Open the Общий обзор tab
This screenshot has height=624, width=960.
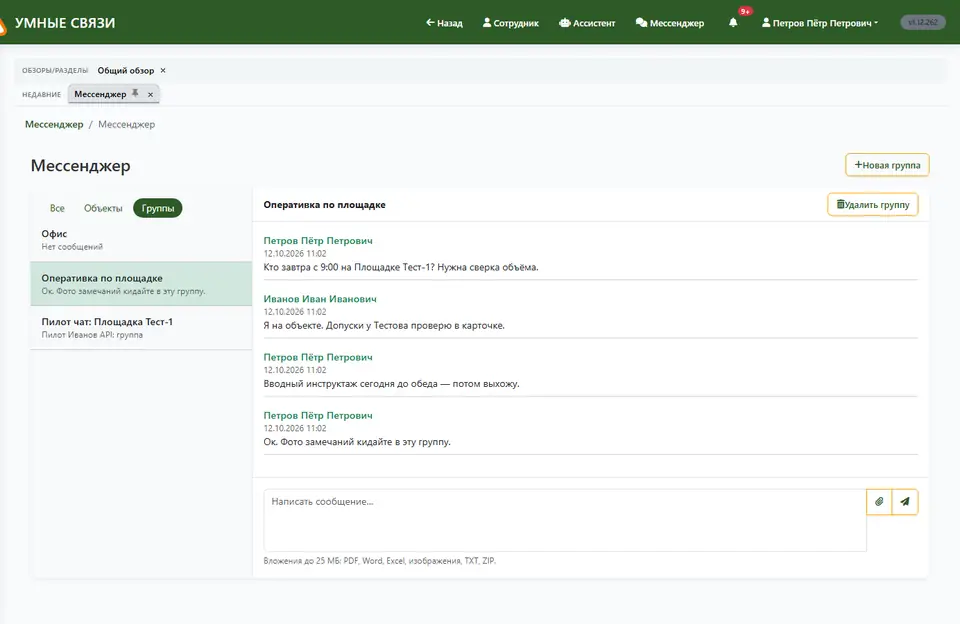(126, 70)
